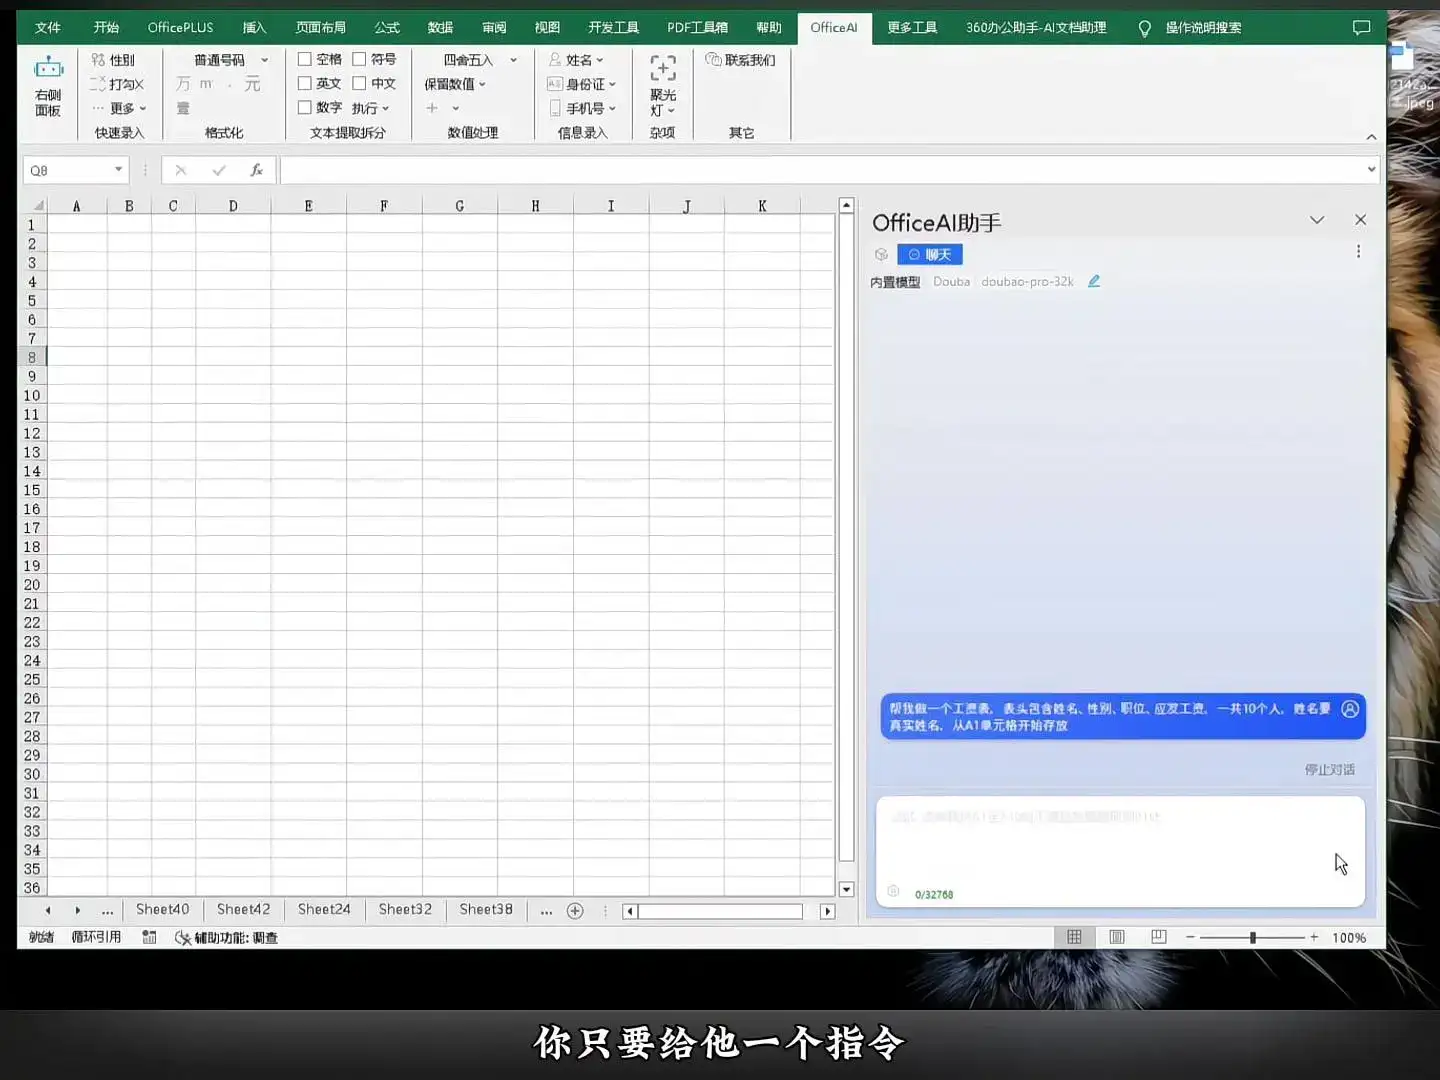Open the 右侧面板 robot icon
Viewport: 1440px width, 1080px height.
(x=48, y=70)
